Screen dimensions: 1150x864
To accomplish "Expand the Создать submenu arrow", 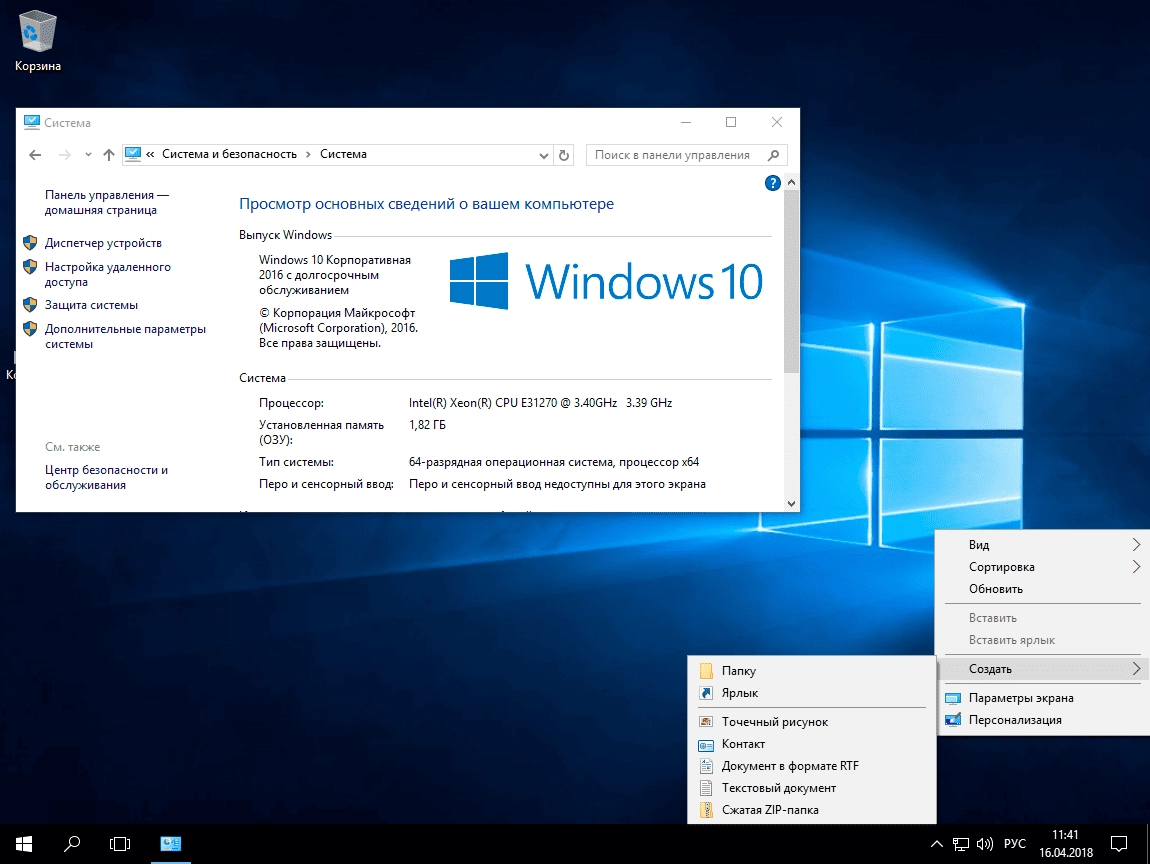I will coord(1136,668).
